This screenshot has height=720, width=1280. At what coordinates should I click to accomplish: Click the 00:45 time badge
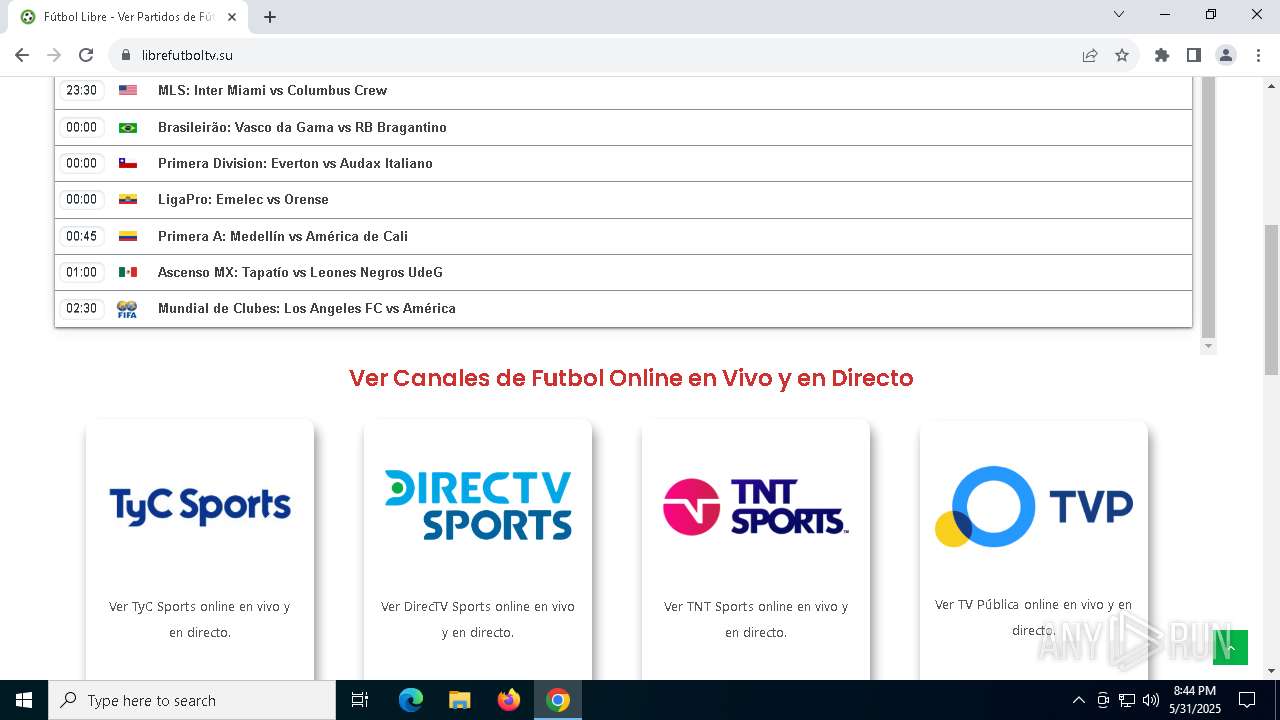pos(82,236)
